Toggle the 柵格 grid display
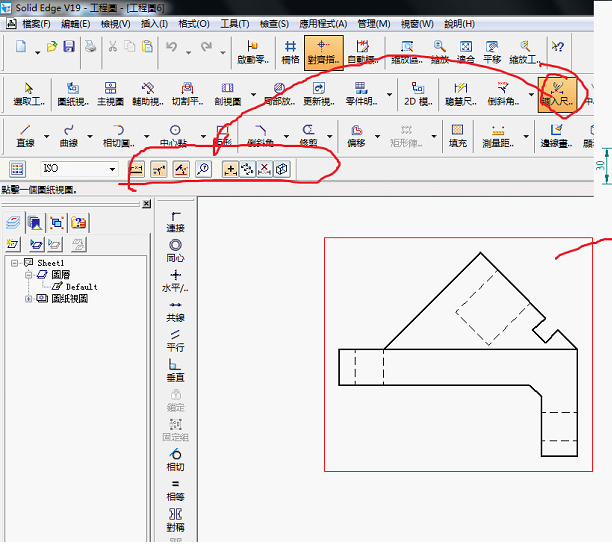The image size is (612, 544). 290,53
